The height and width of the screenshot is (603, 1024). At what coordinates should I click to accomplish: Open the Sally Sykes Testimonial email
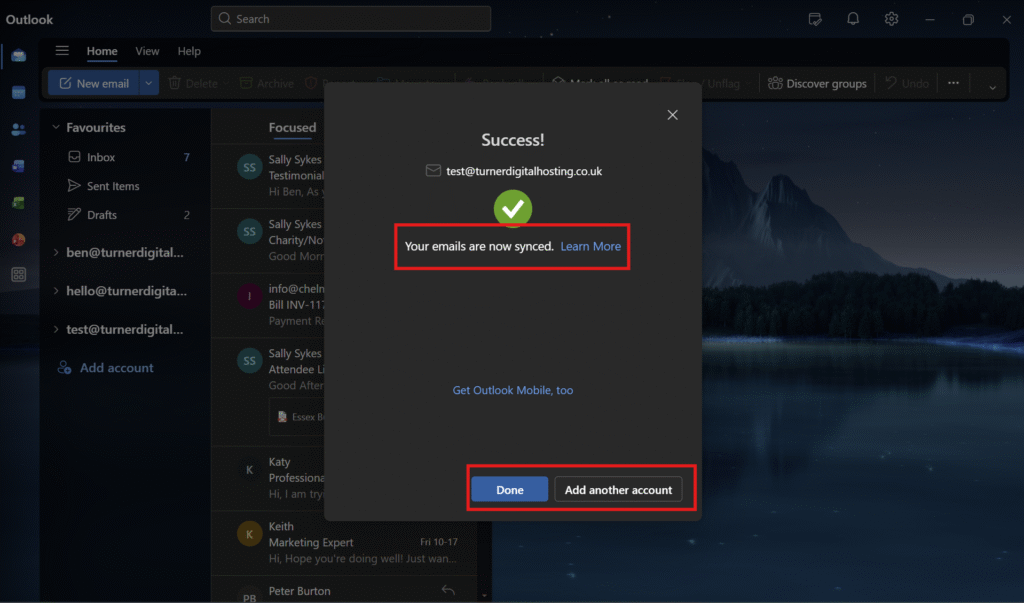point(269,176)
